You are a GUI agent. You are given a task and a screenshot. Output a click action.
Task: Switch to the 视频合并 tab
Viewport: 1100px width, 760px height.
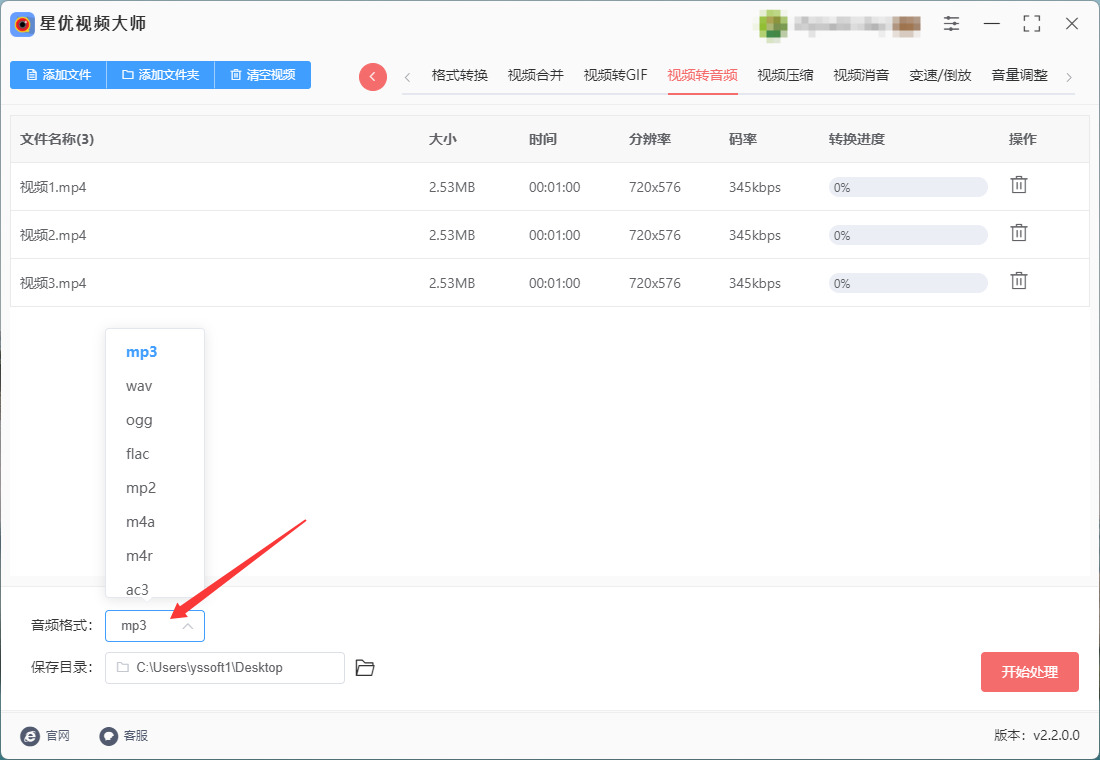coord(536,75)
